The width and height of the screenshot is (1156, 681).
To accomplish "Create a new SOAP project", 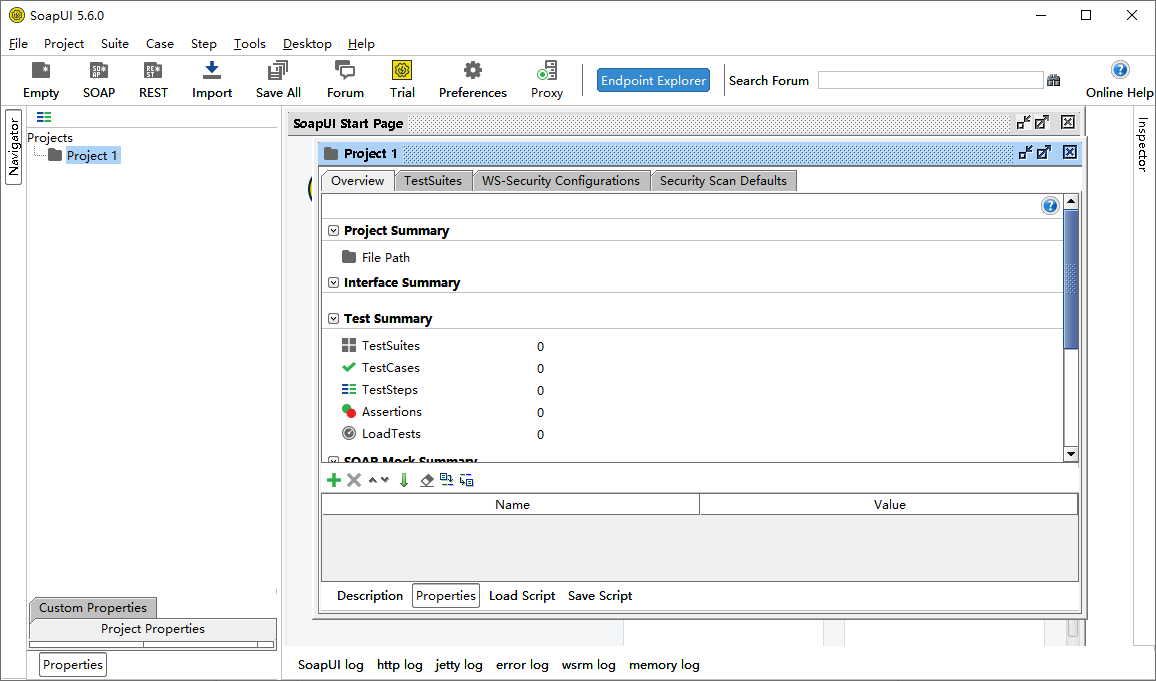I will click(99, 80).
